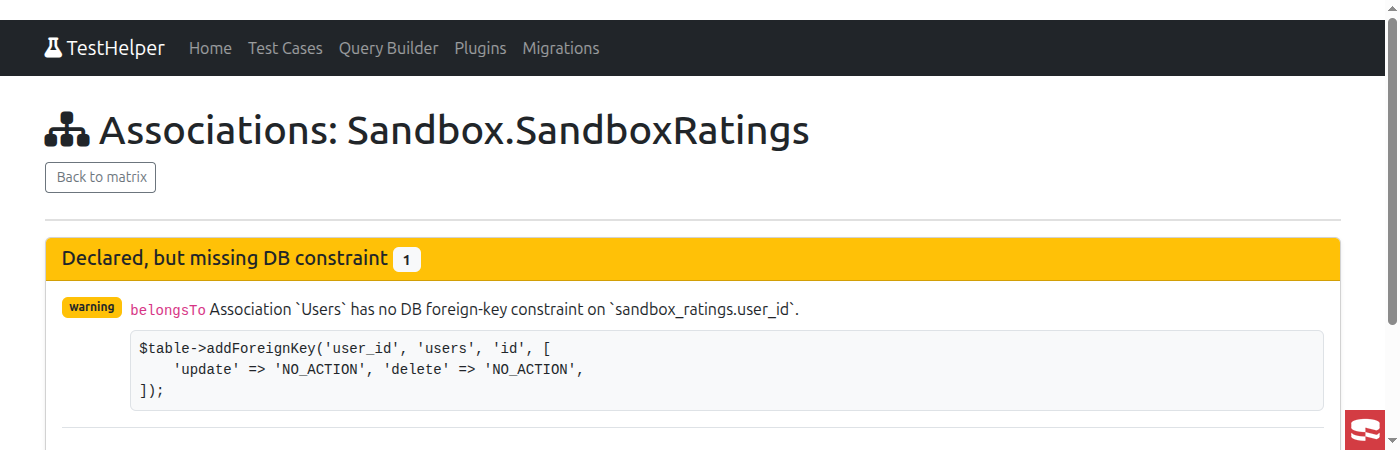Go to the TestHelper brand link

click(105, 47)
